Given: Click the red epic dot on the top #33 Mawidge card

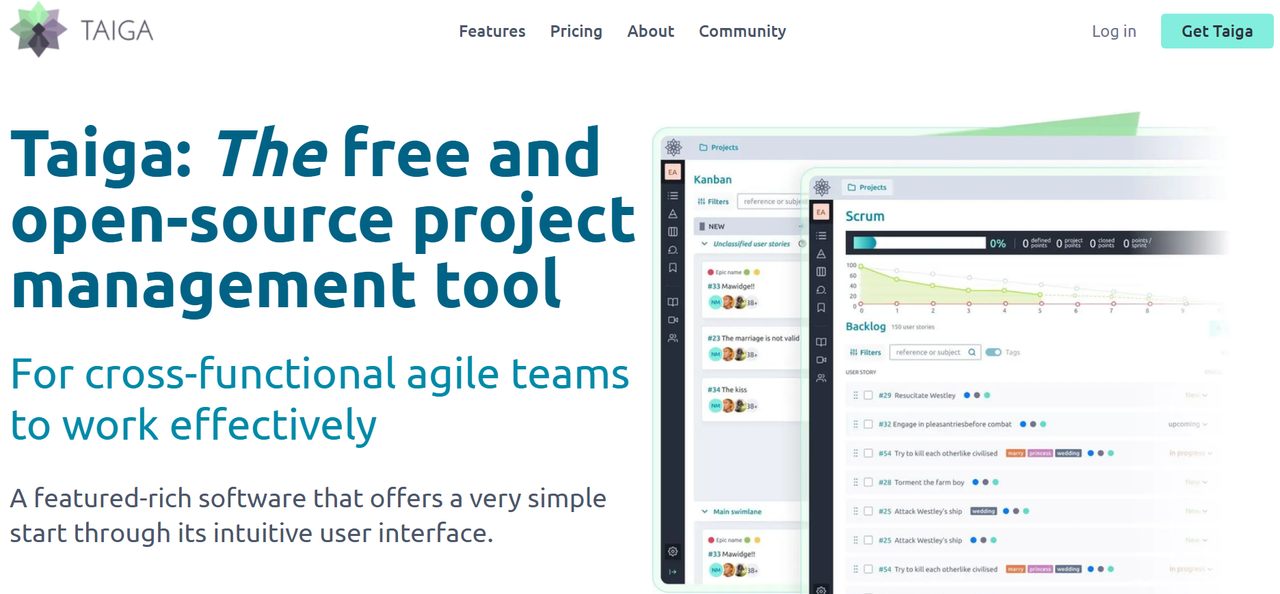Looking at the screenshot, I should [711, 272].
